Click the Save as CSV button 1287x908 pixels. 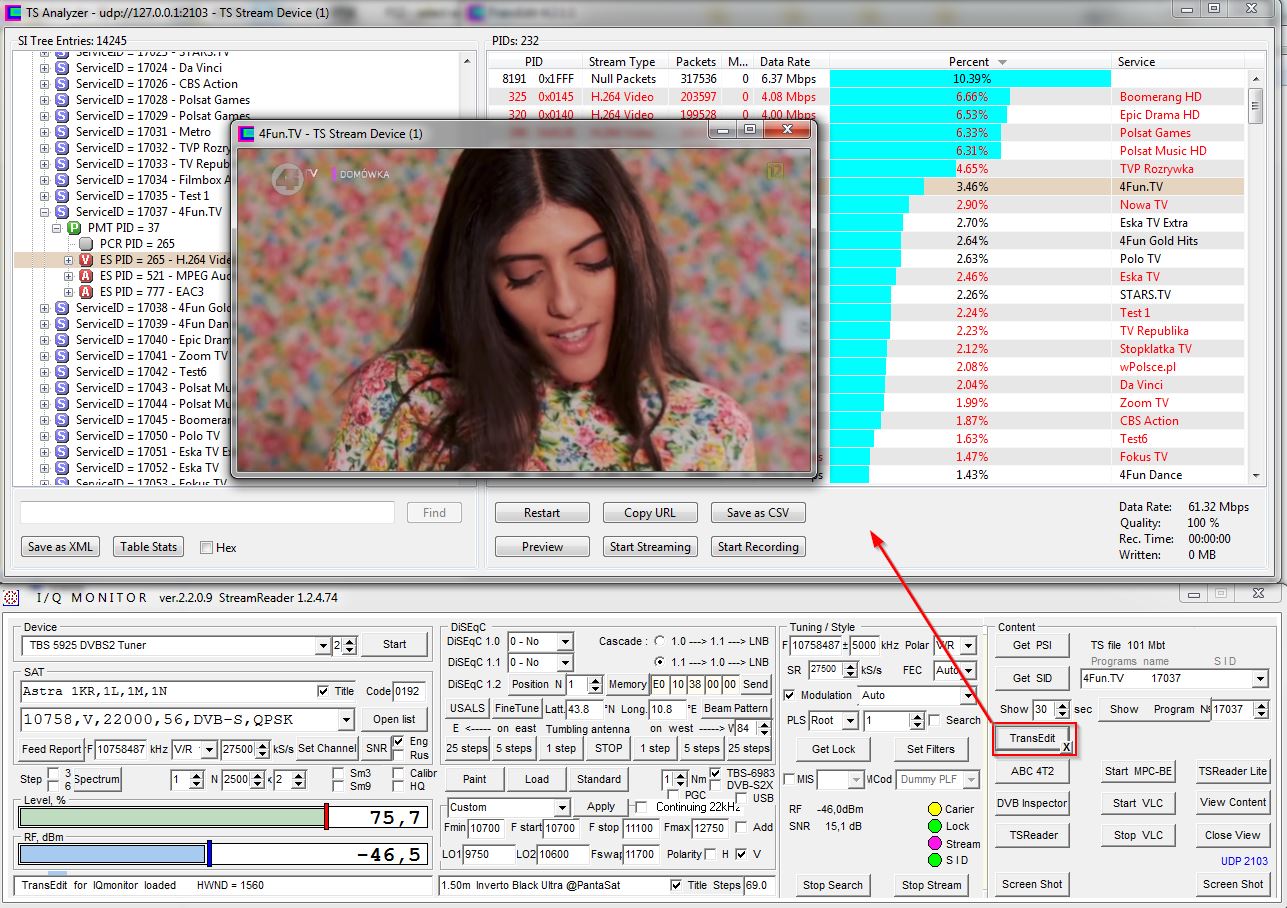point(758,513)
